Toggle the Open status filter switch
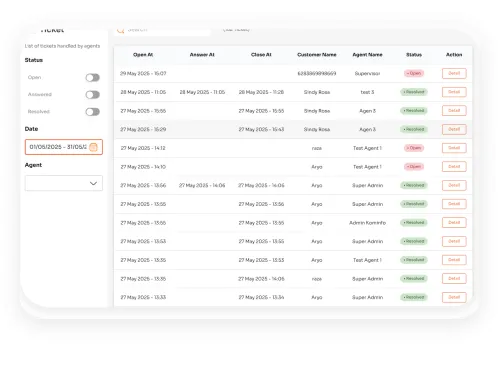 click(x=92, y=78)
